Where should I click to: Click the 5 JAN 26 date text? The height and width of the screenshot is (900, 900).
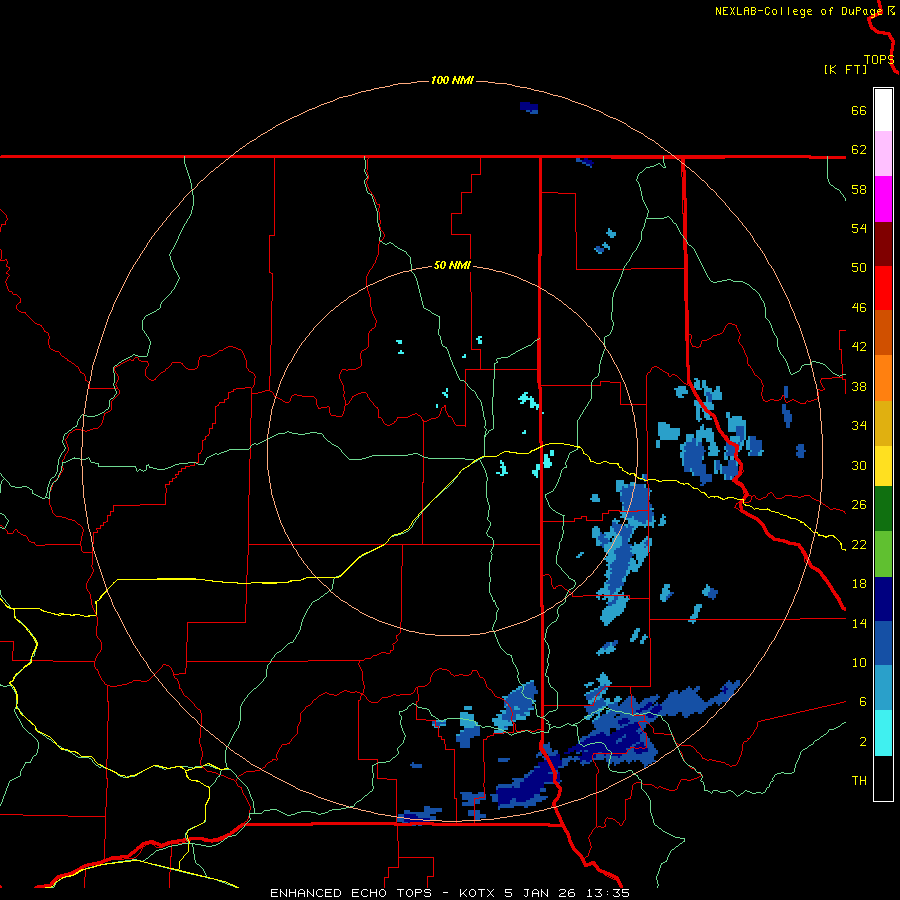[x=540, y=893]
